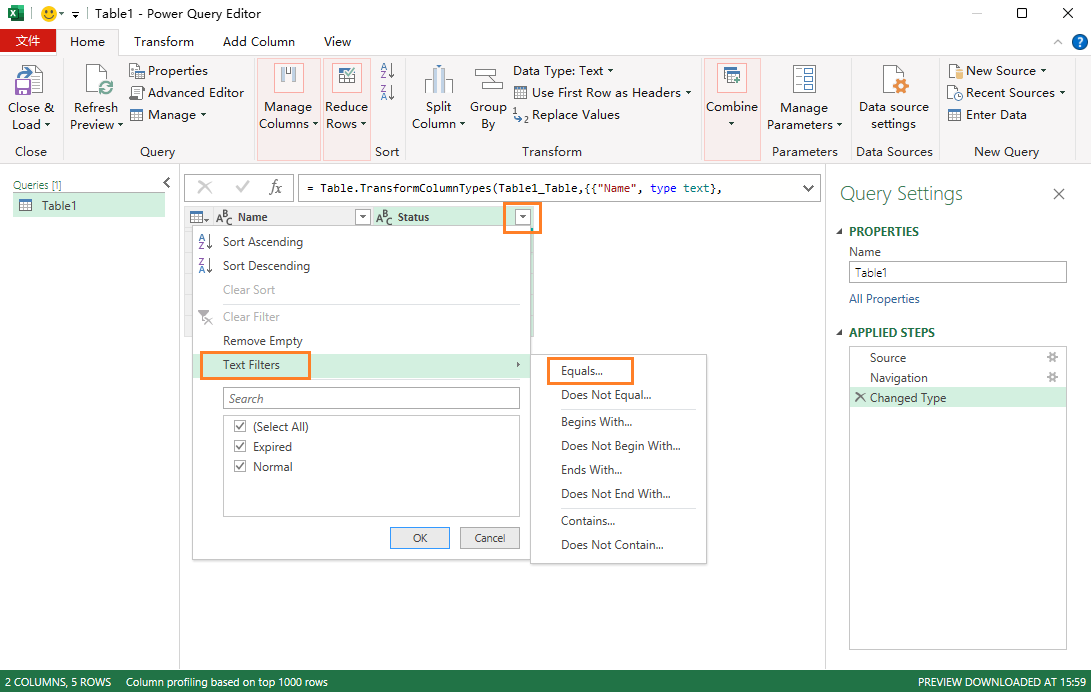Select the Split Column tool
Screen dimensions: 1091x692
[438, 96]
